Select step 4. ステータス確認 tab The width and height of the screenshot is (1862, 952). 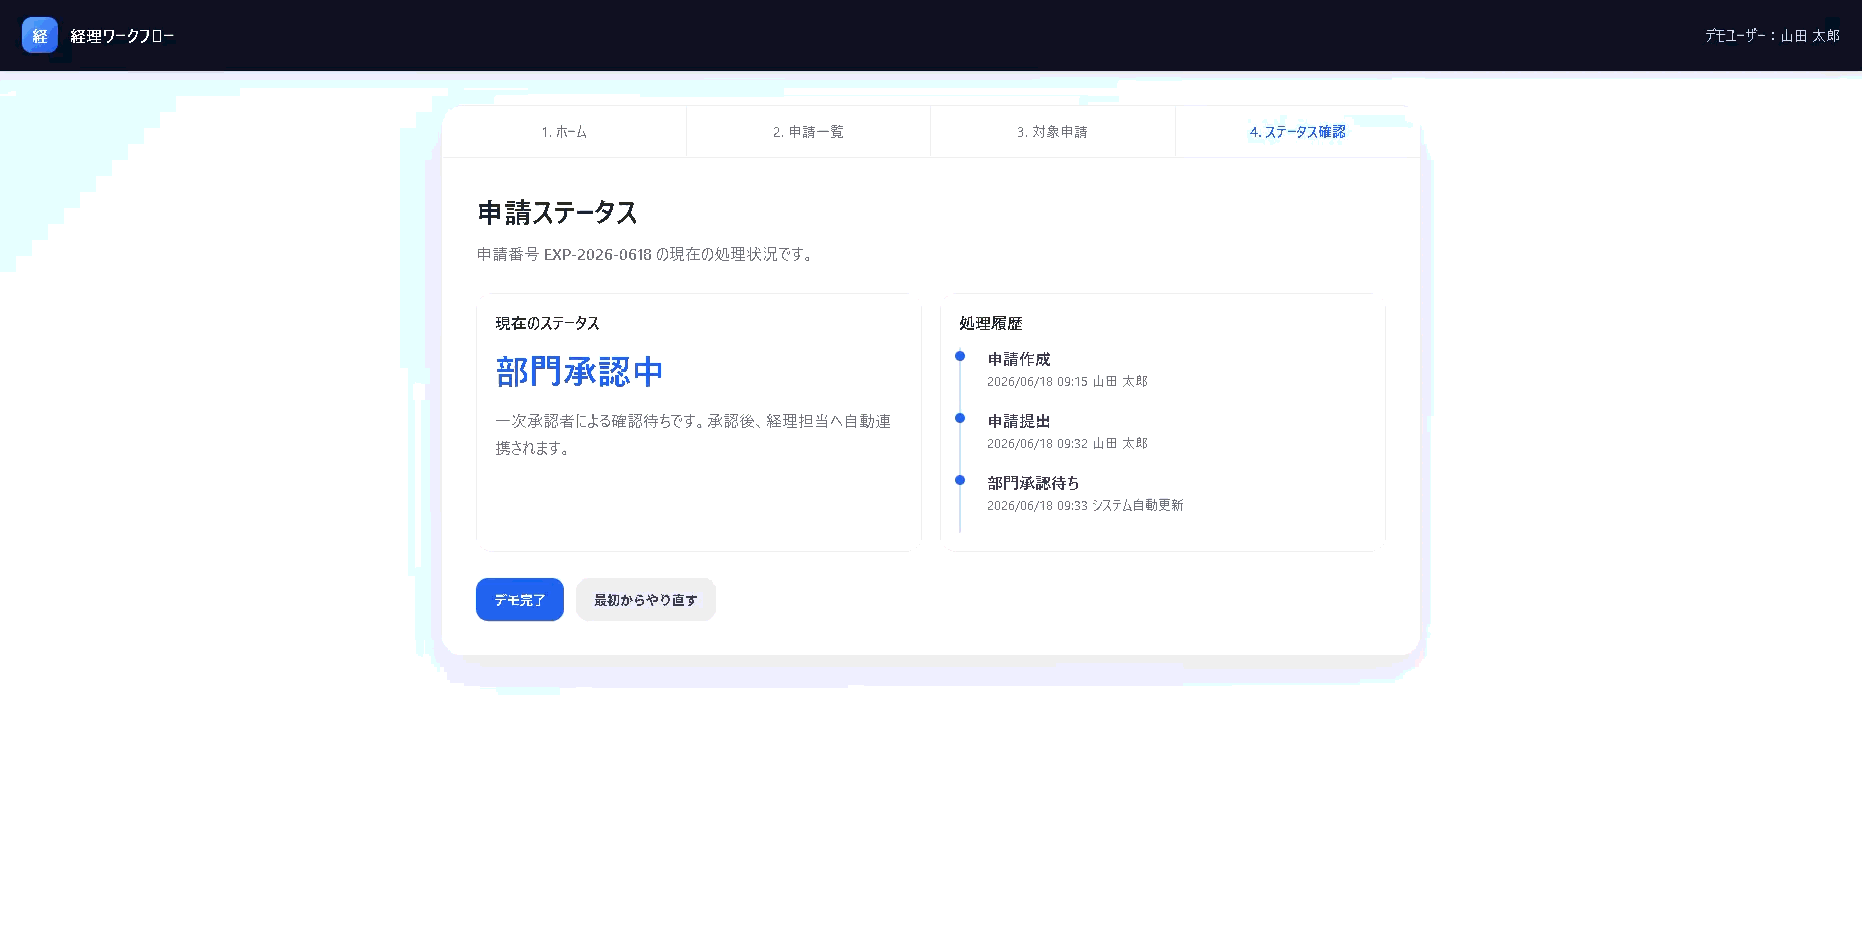[1297, 132]
